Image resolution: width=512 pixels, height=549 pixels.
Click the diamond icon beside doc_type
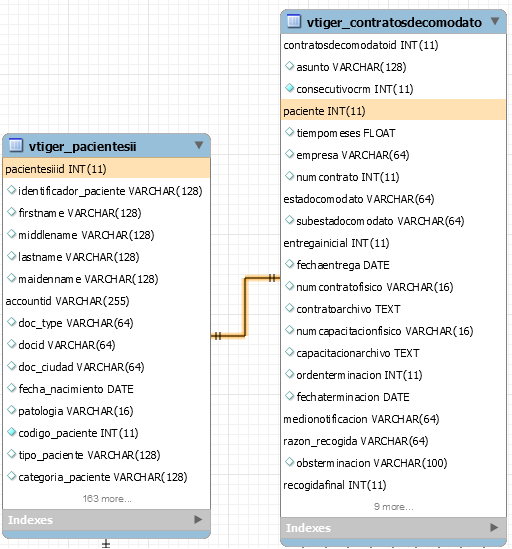(12, 322)
